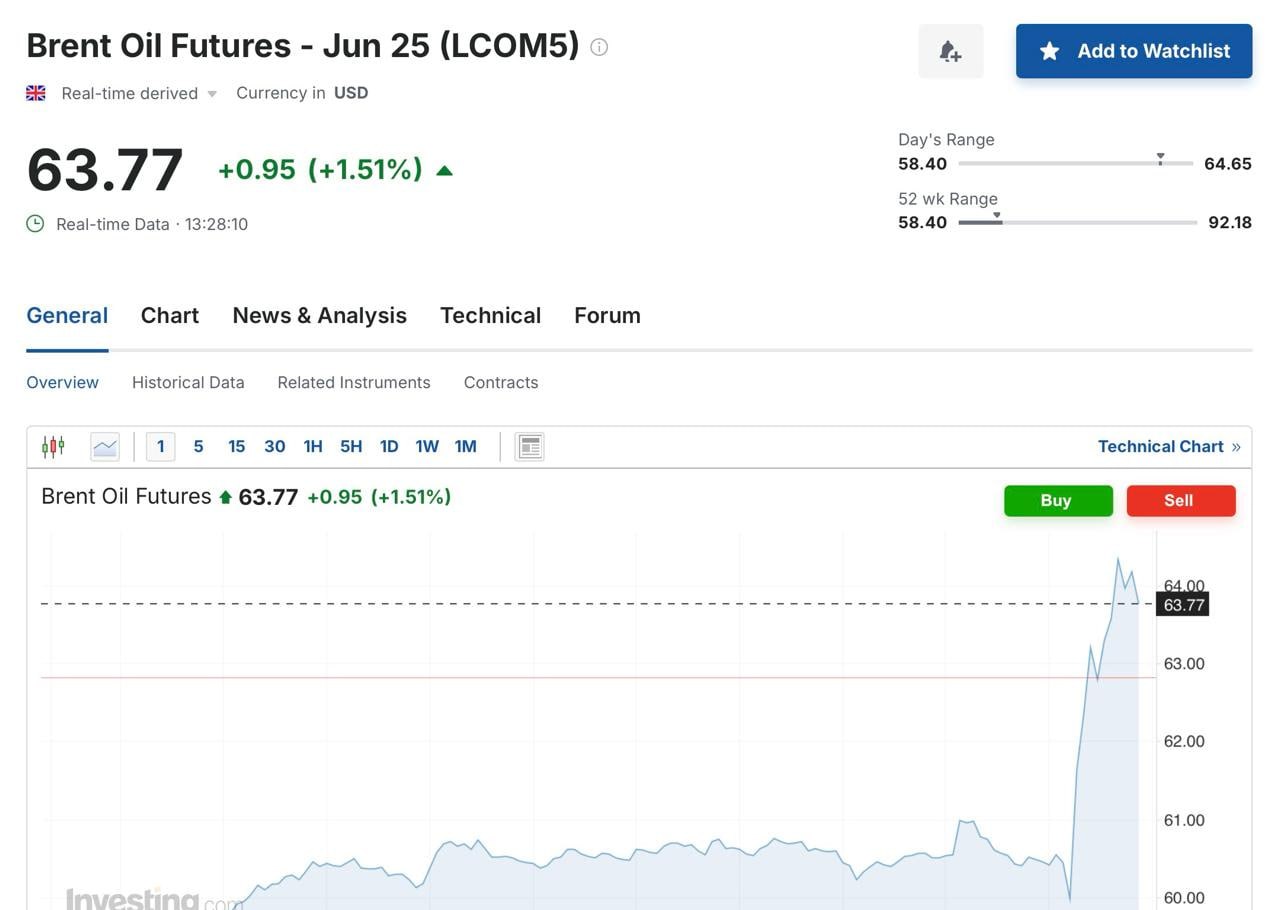Select the candlestick chart type icon
The image size is (1280, 910).
tap(53, 446)
